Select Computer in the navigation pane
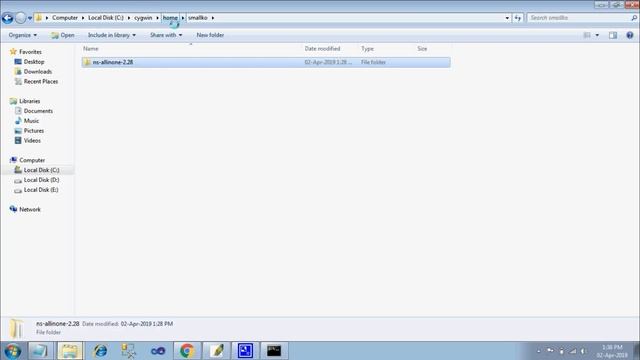The width and height of the screenshot is (640, 360). coord(32,160)
